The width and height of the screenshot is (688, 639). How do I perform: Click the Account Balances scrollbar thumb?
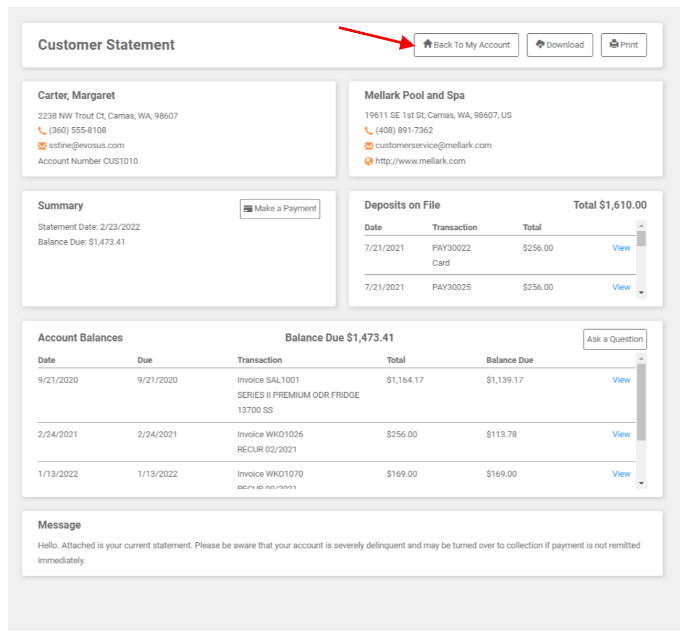click(641, 402)
